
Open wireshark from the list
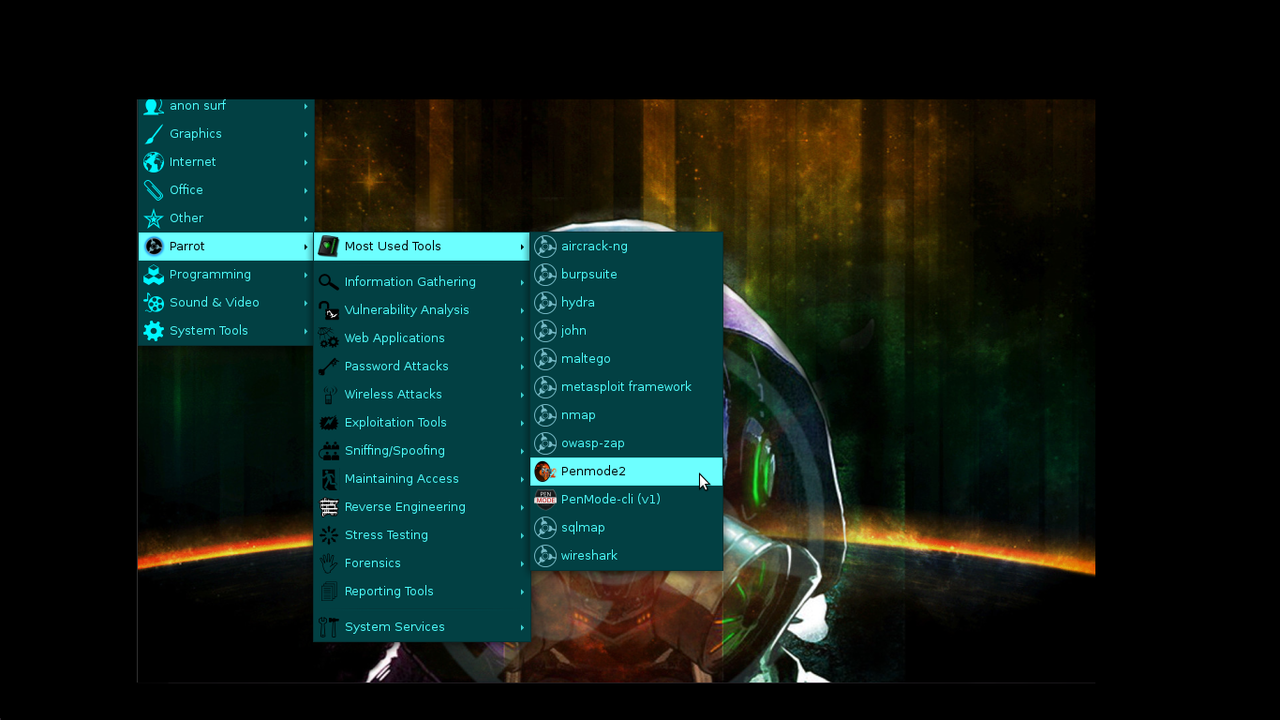[626, 555]
